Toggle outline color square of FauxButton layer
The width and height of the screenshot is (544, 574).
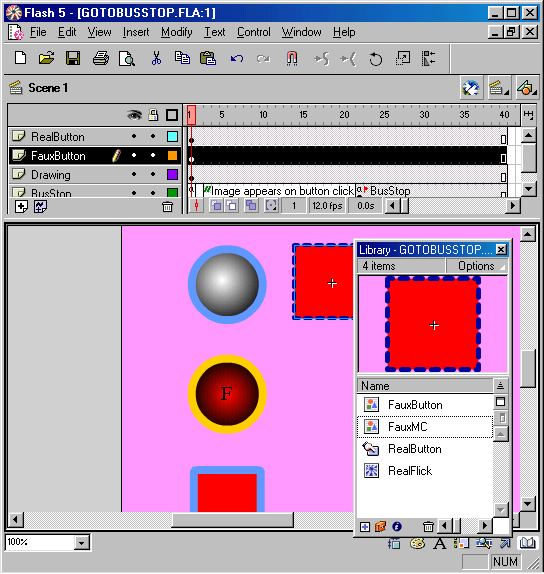(172, 156)
